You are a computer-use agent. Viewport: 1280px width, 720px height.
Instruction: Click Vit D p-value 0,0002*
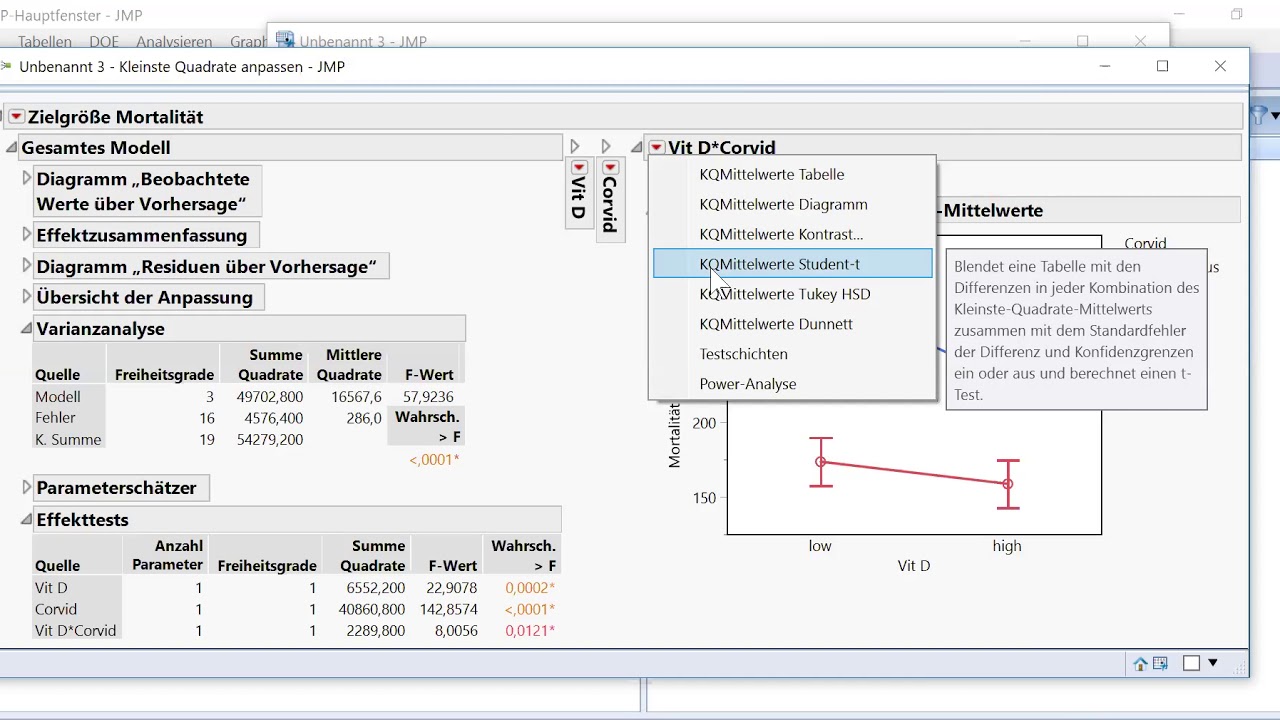point(530,588)
